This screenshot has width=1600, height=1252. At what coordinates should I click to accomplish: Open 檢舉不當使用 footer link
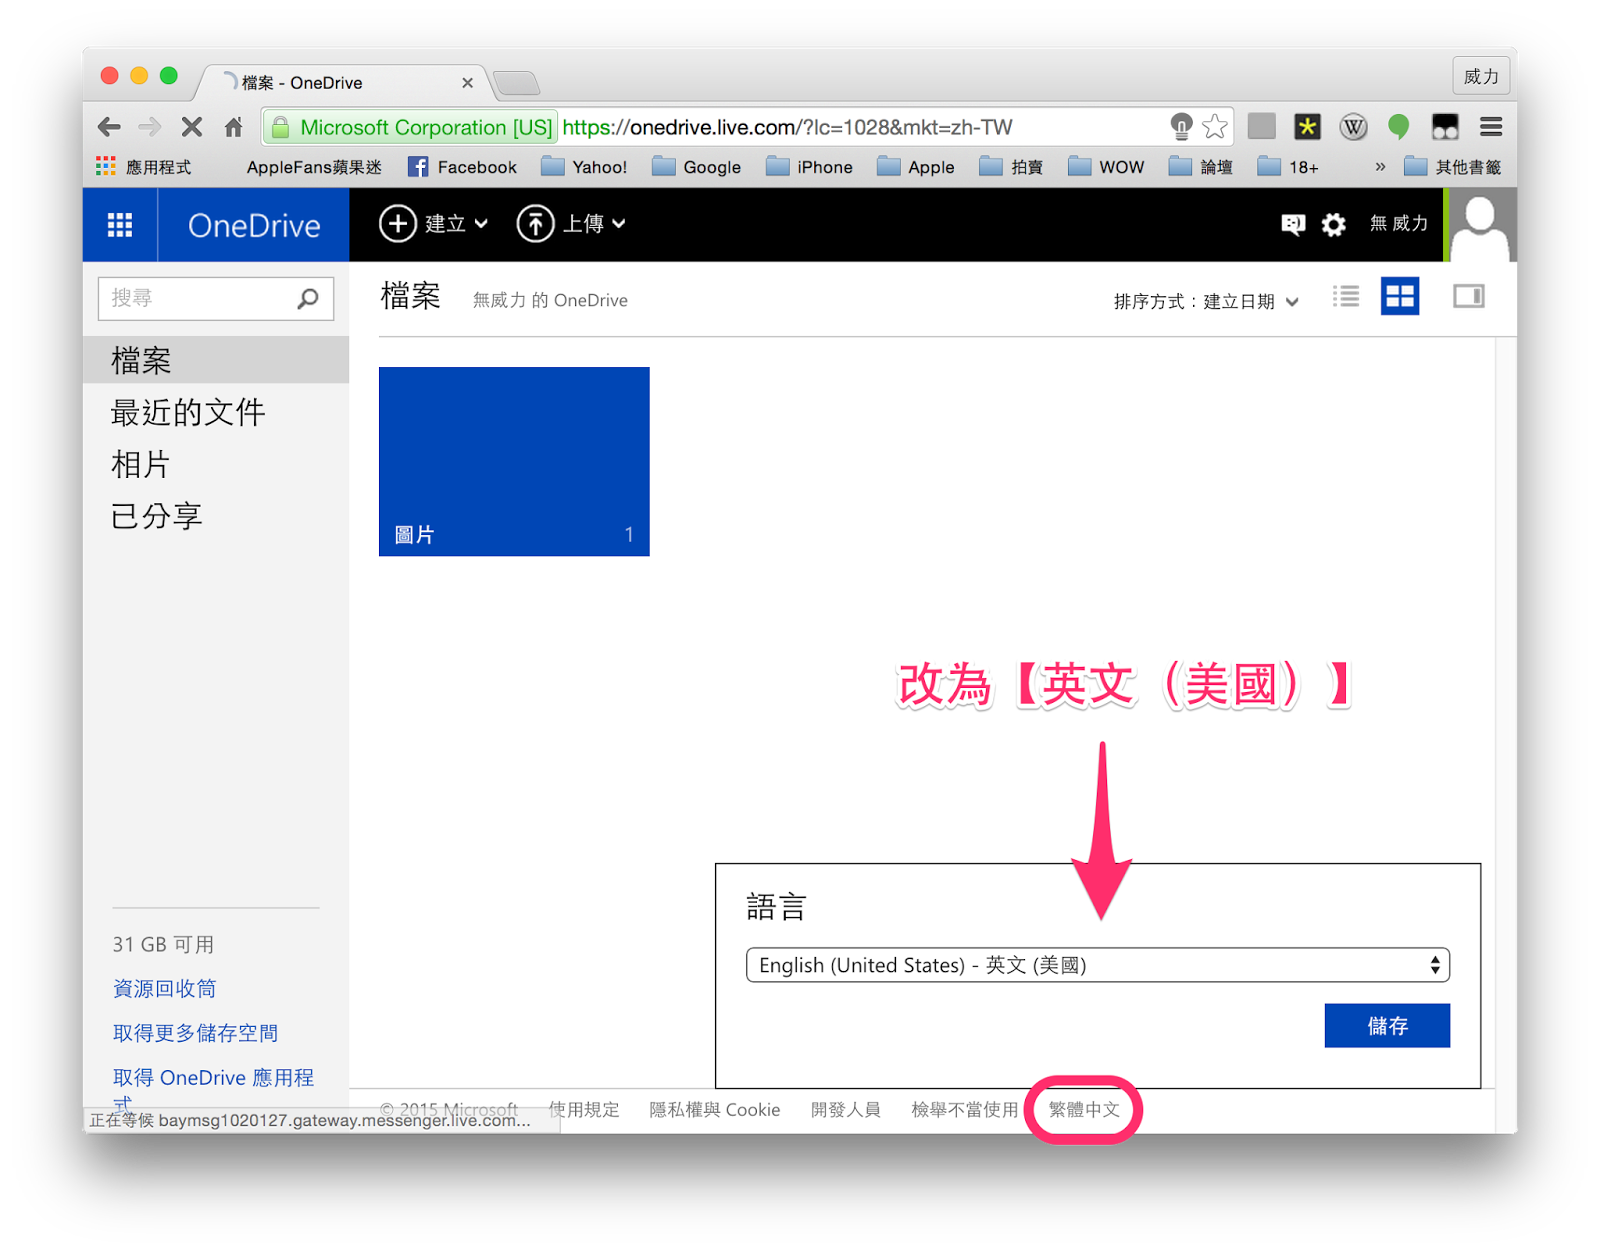click(x=964, y=1109)
